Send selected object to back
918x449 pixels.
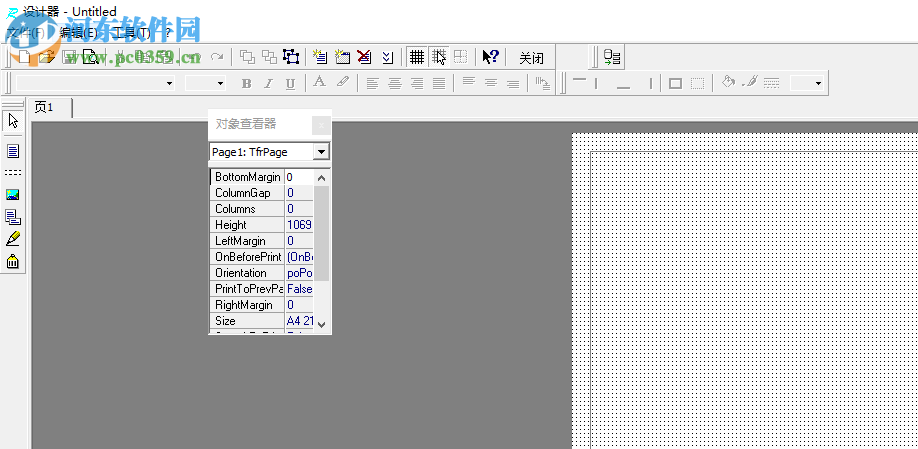coord(269,57)
